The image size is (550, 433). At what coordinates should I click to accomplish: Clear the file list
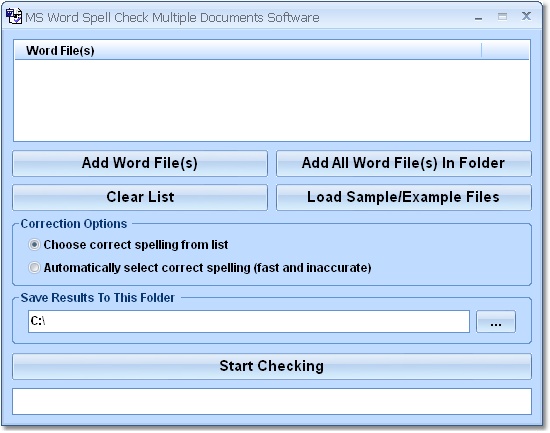[x=140, y=197]
